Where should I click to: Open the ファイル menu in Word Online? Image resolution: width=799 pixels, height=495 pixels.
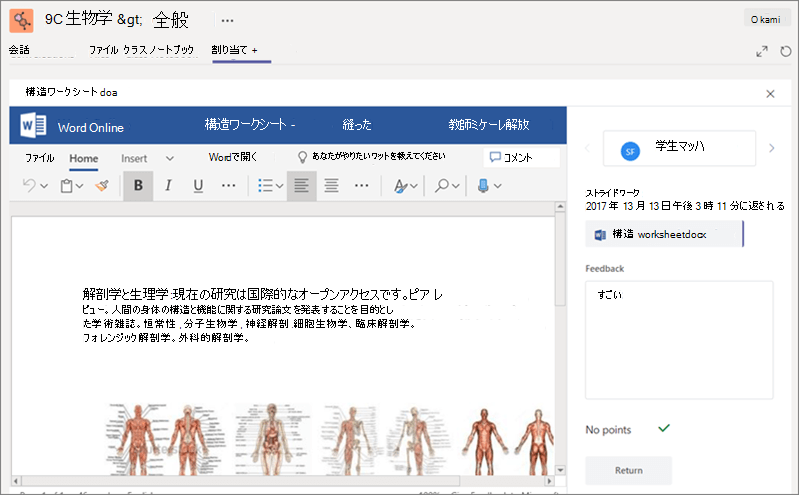(x=40, y=158)
